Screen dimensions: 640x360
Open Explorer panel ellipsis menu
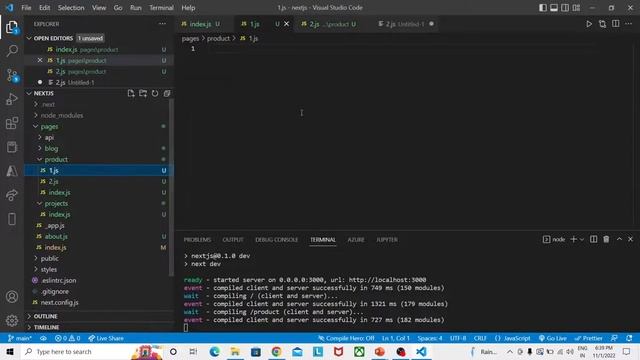tap(162, 24)
